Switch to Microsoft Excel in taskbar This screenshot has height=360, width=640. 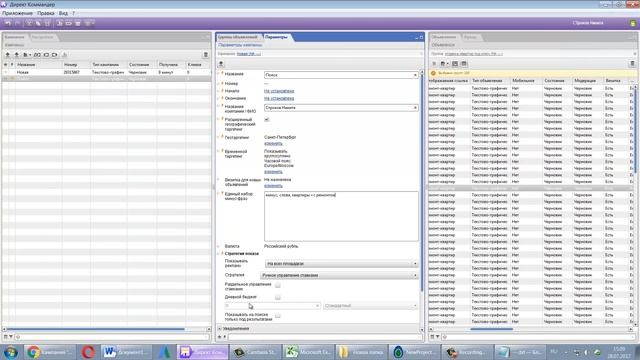click(x=309, y=352)
